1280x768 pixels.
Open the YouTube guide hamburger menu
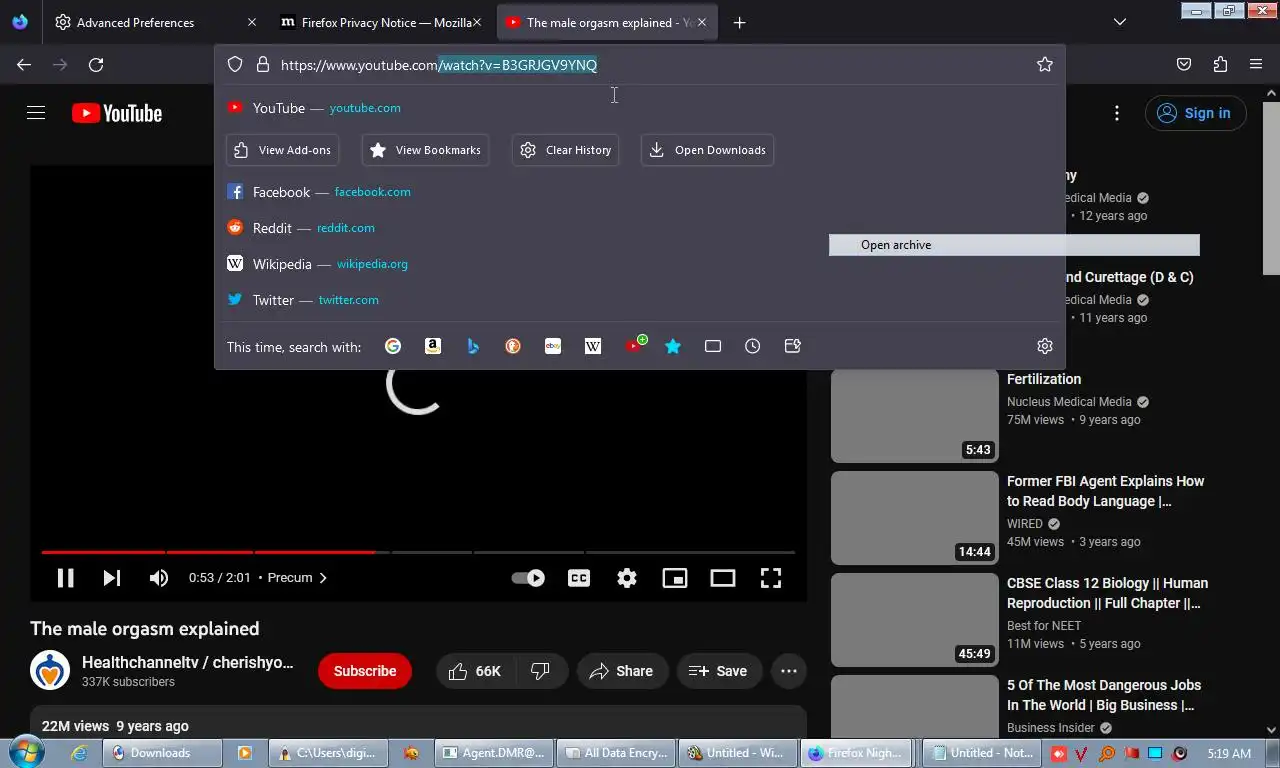(36, 113)
